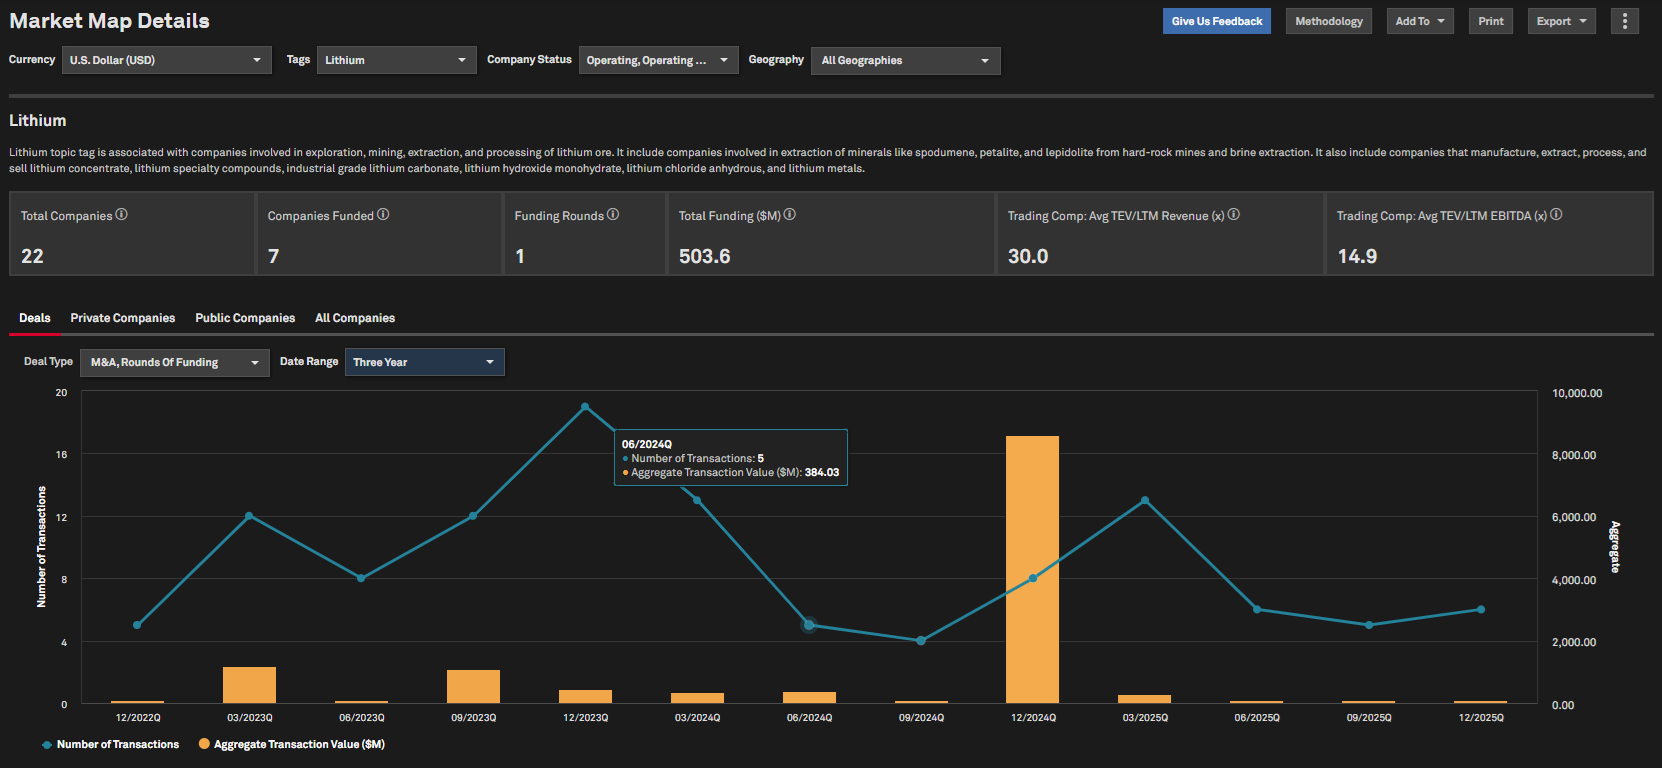
Task: Expand the Tags Lithium dropdown
Action: 396,60
